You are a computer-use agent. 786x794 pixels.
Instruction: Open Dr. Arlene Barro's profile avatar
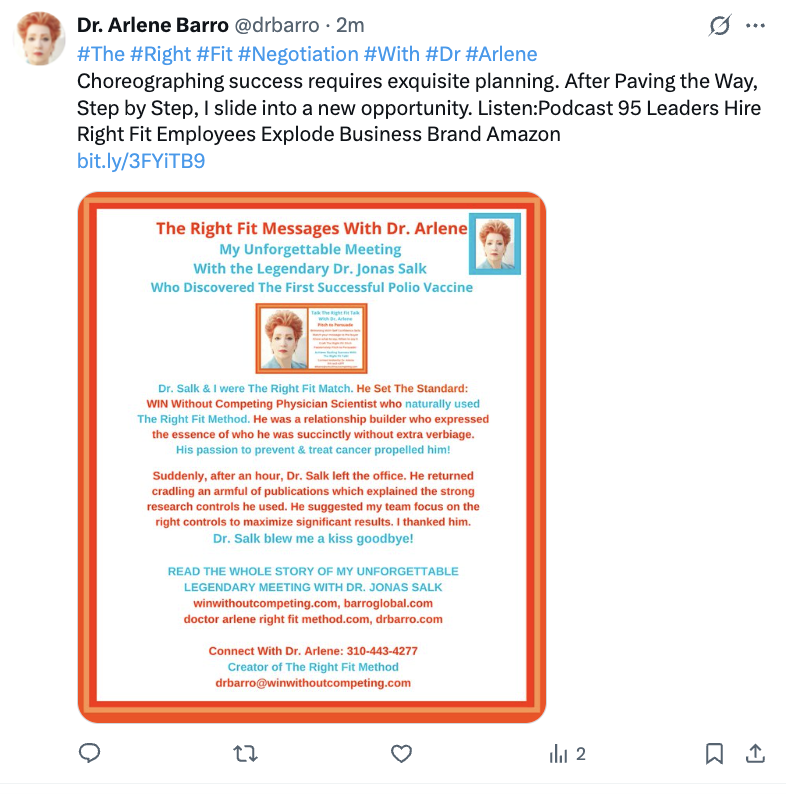point(40,38)
